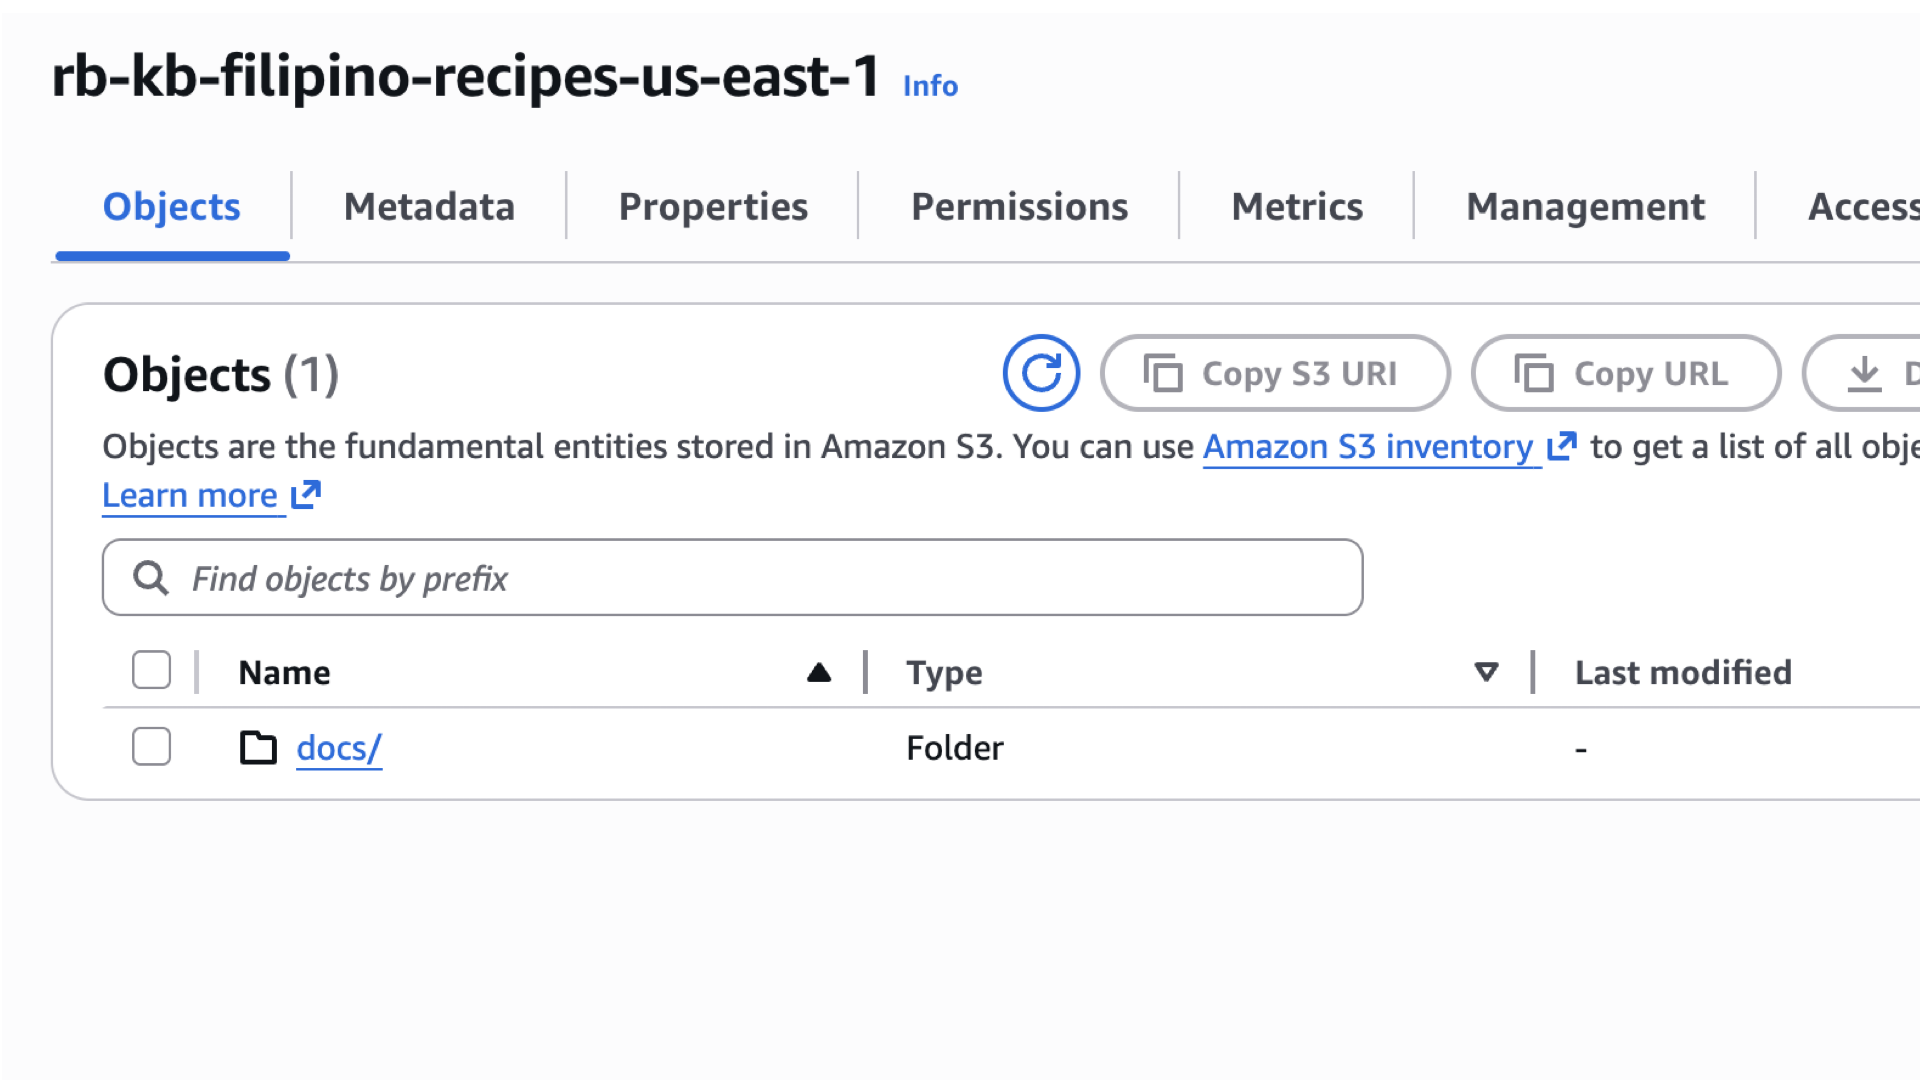Switch to the Metadata tab
Screen dimensions: 1920x1080
429,206
